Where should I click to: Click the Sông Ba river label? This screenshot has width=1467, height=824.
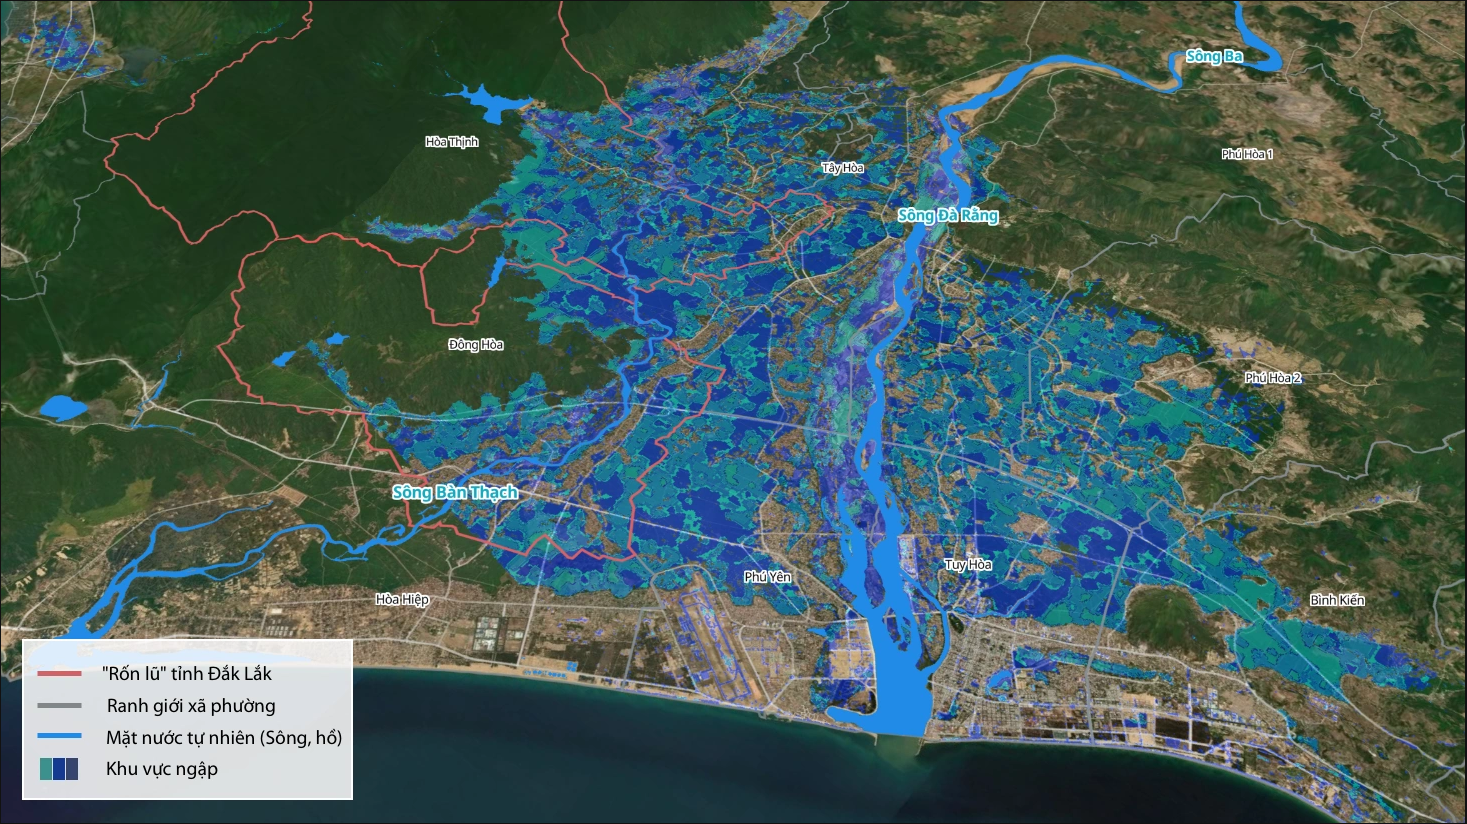coord(1214,56)
